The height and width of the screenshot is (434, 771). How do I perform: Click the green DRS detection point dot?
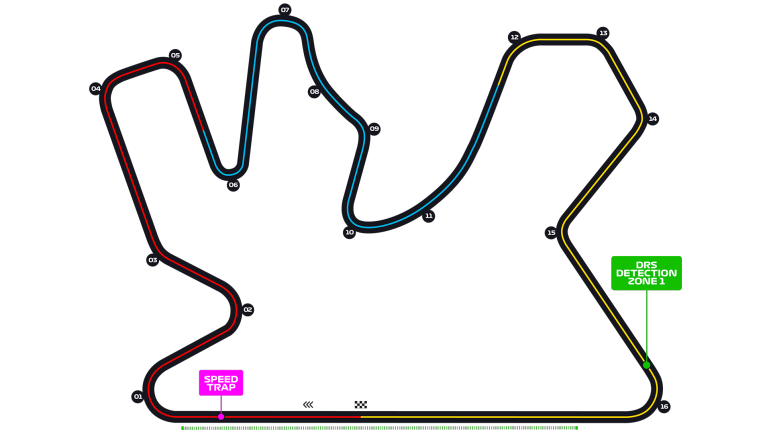click(x=647, y=365)
